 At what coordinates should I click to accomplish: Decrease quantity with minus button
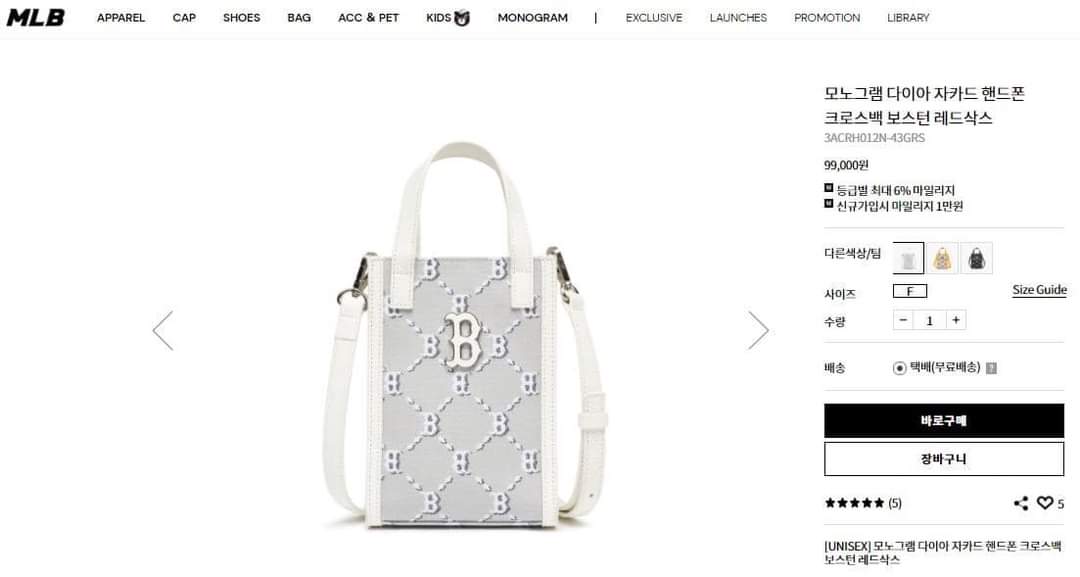coord(903,320)
